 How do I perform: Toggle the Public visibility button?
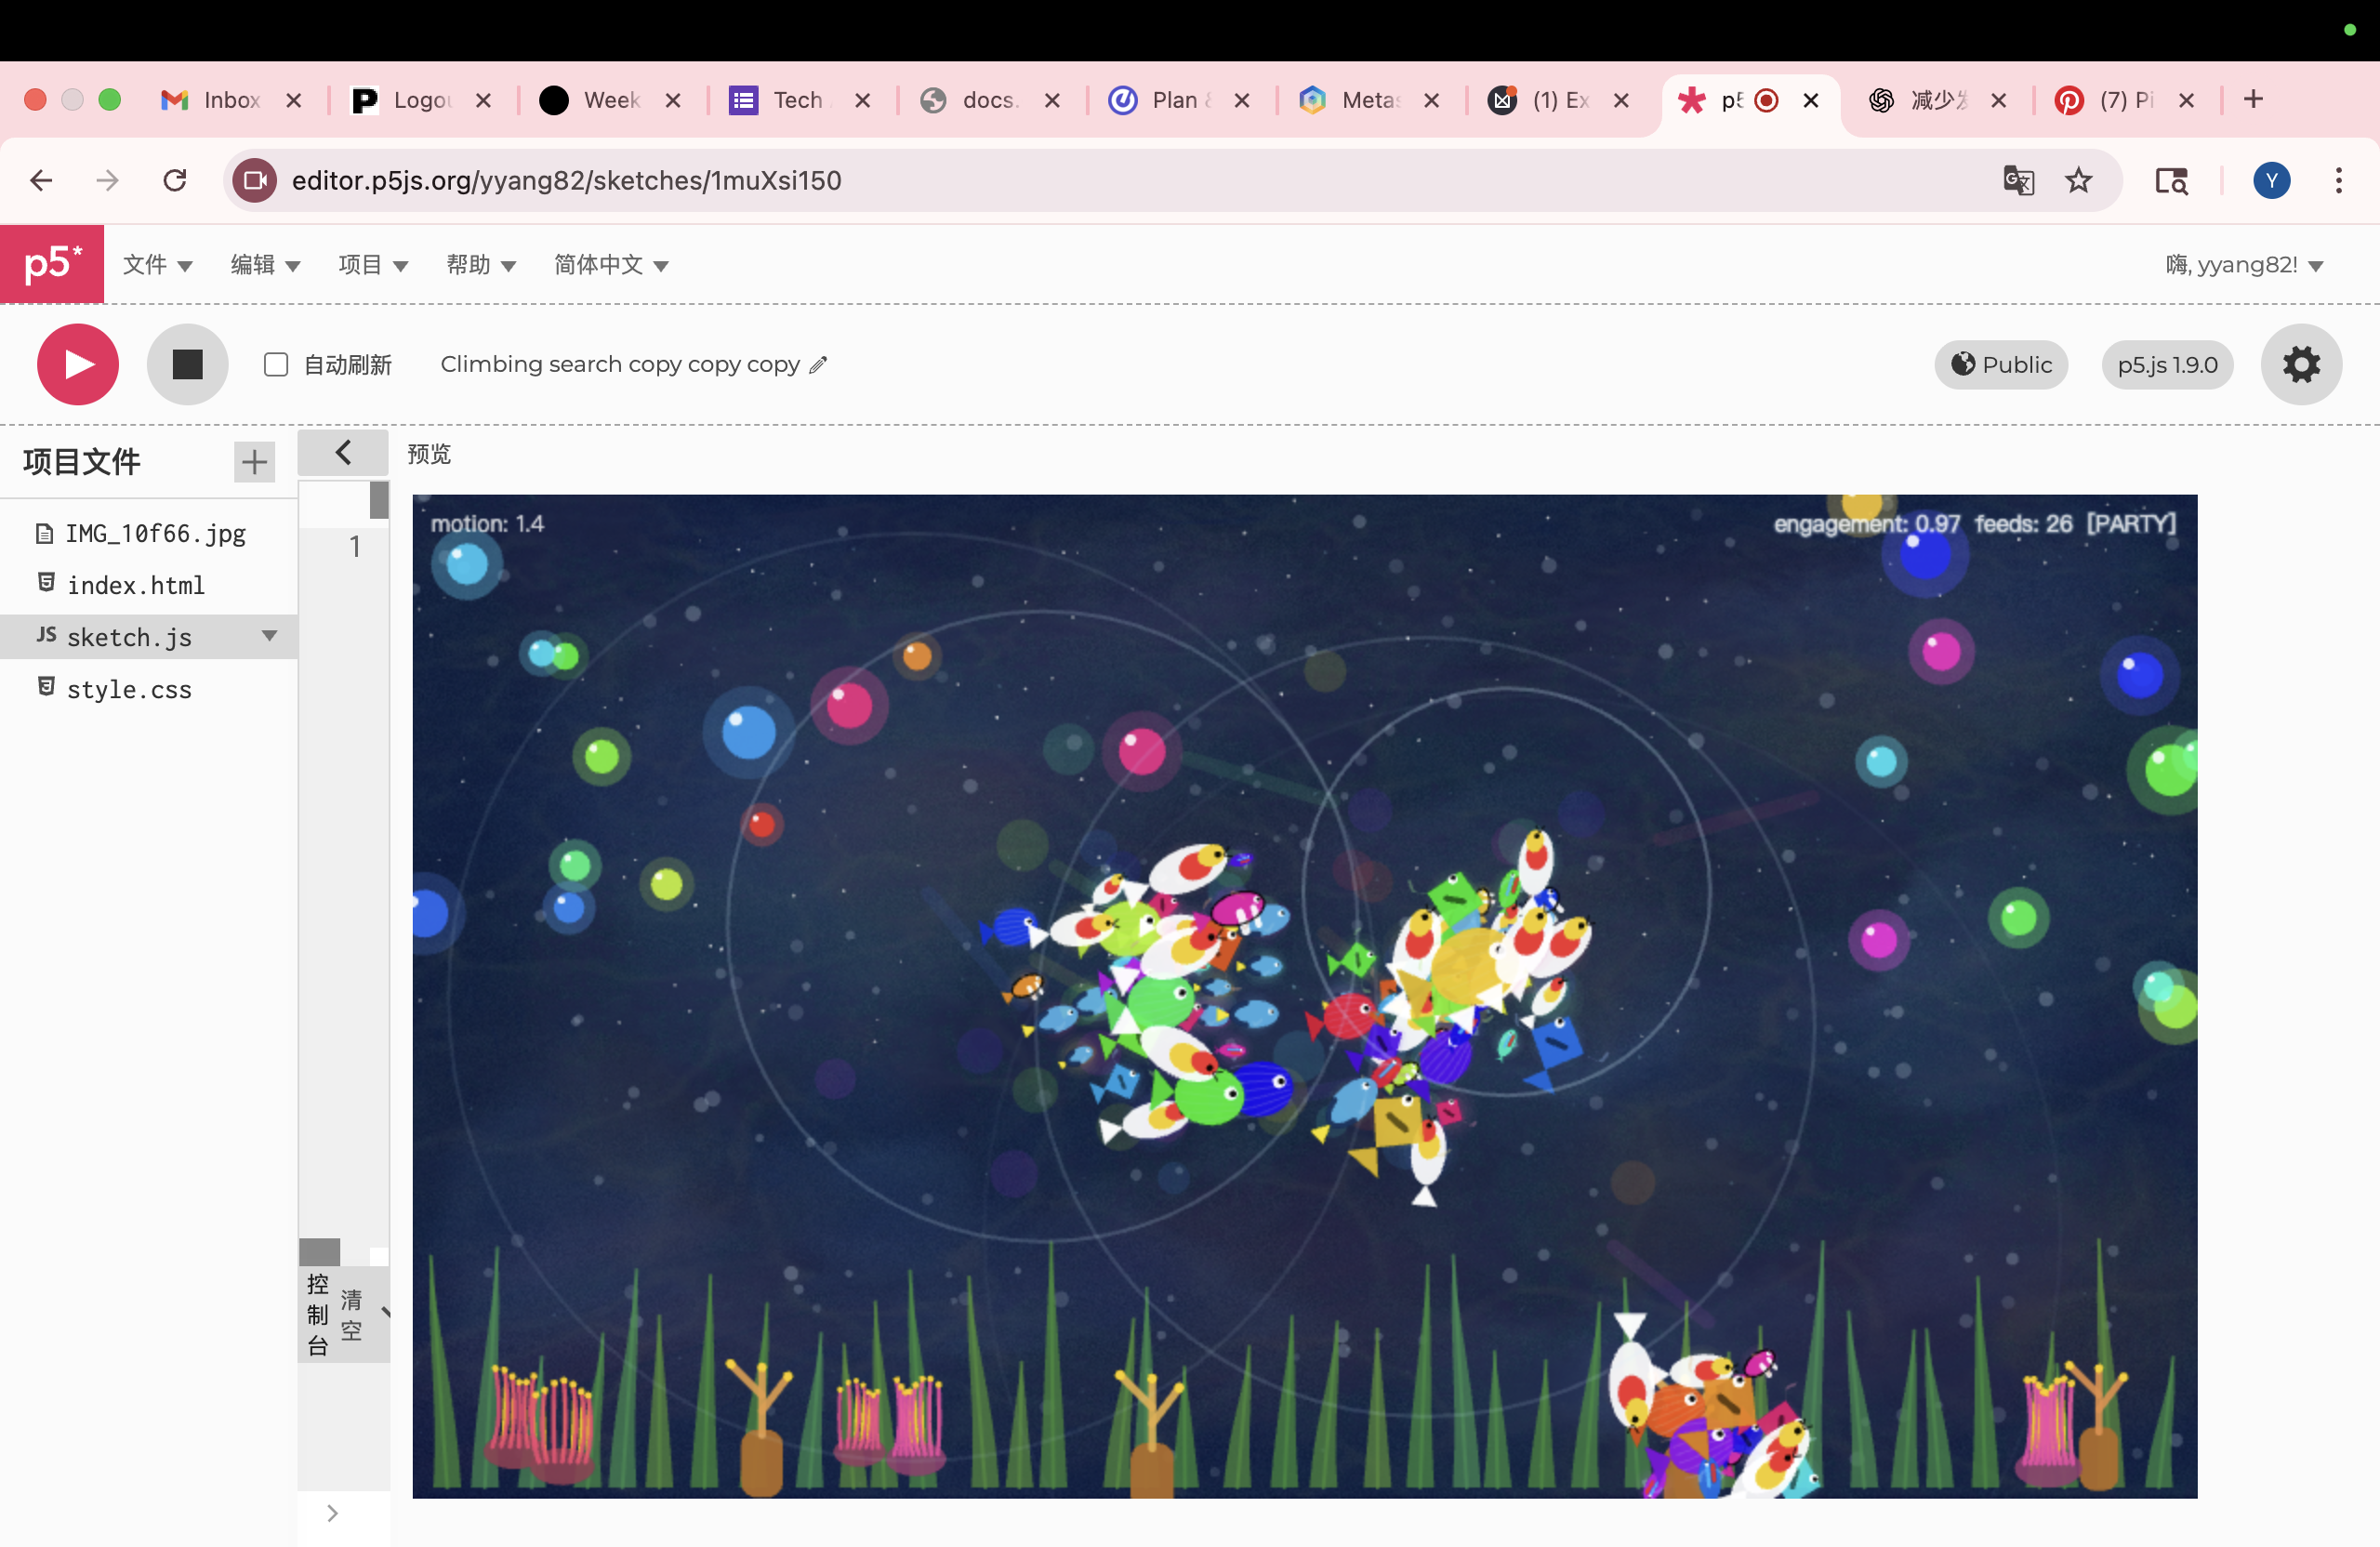[2000, 365]
